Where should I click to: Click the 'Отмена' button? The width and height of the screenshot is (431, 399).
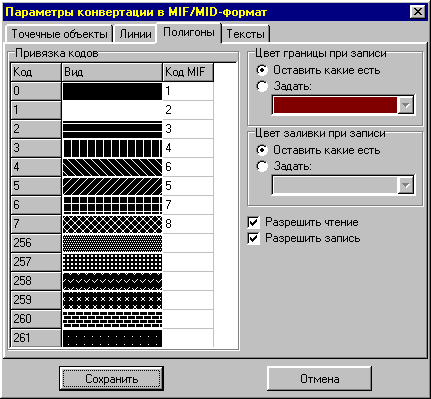pyautogui.click(x=319, y=379)
